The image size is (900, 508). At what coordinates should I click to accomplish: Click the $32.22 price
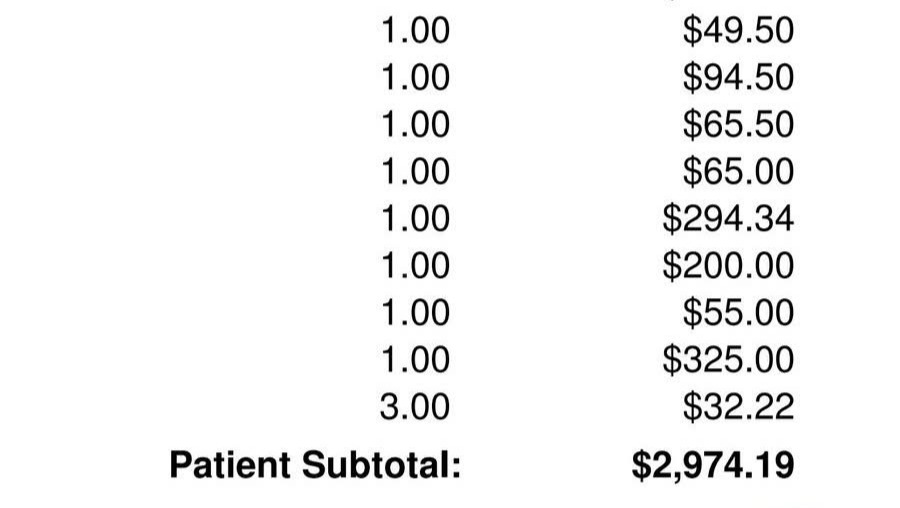point(738,406)
